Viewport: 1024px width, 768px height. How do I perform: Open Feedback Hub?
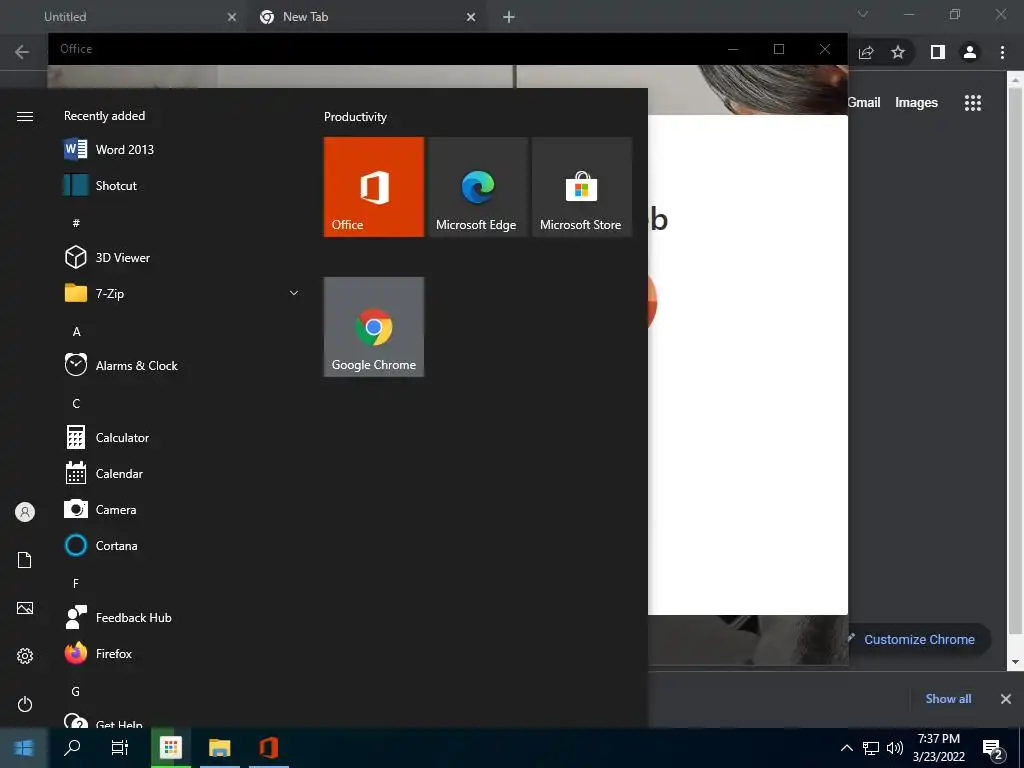click(x=180, y=617)
